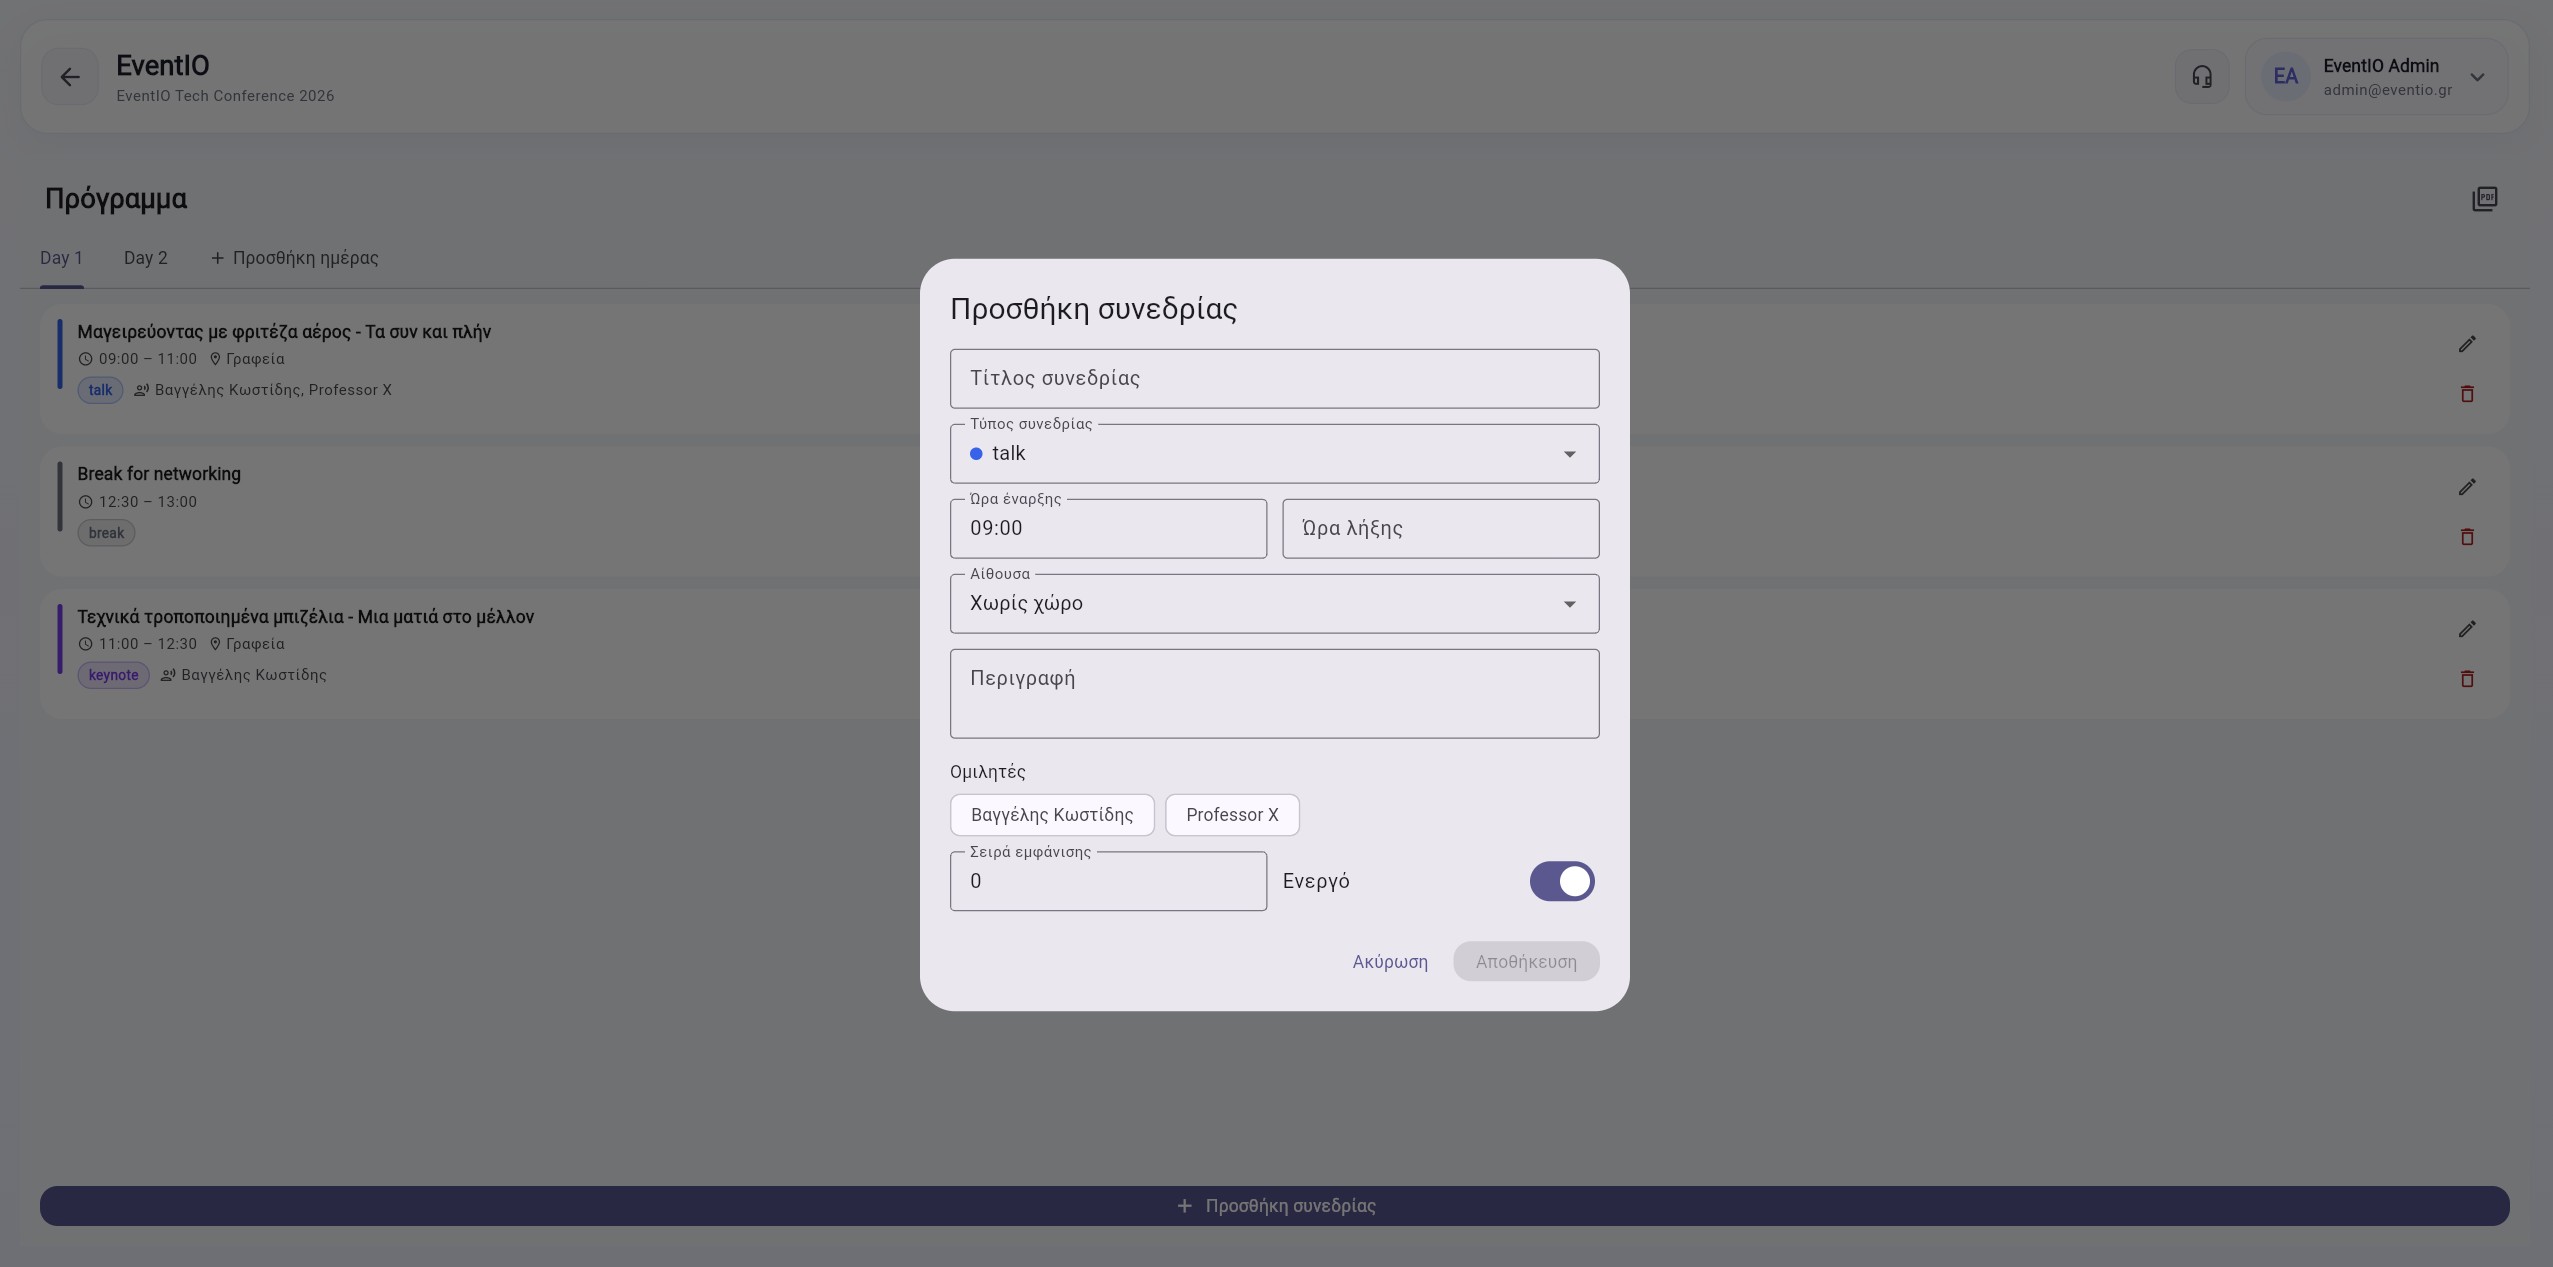Click the Ώρα λήξης field

[1440, 529]
